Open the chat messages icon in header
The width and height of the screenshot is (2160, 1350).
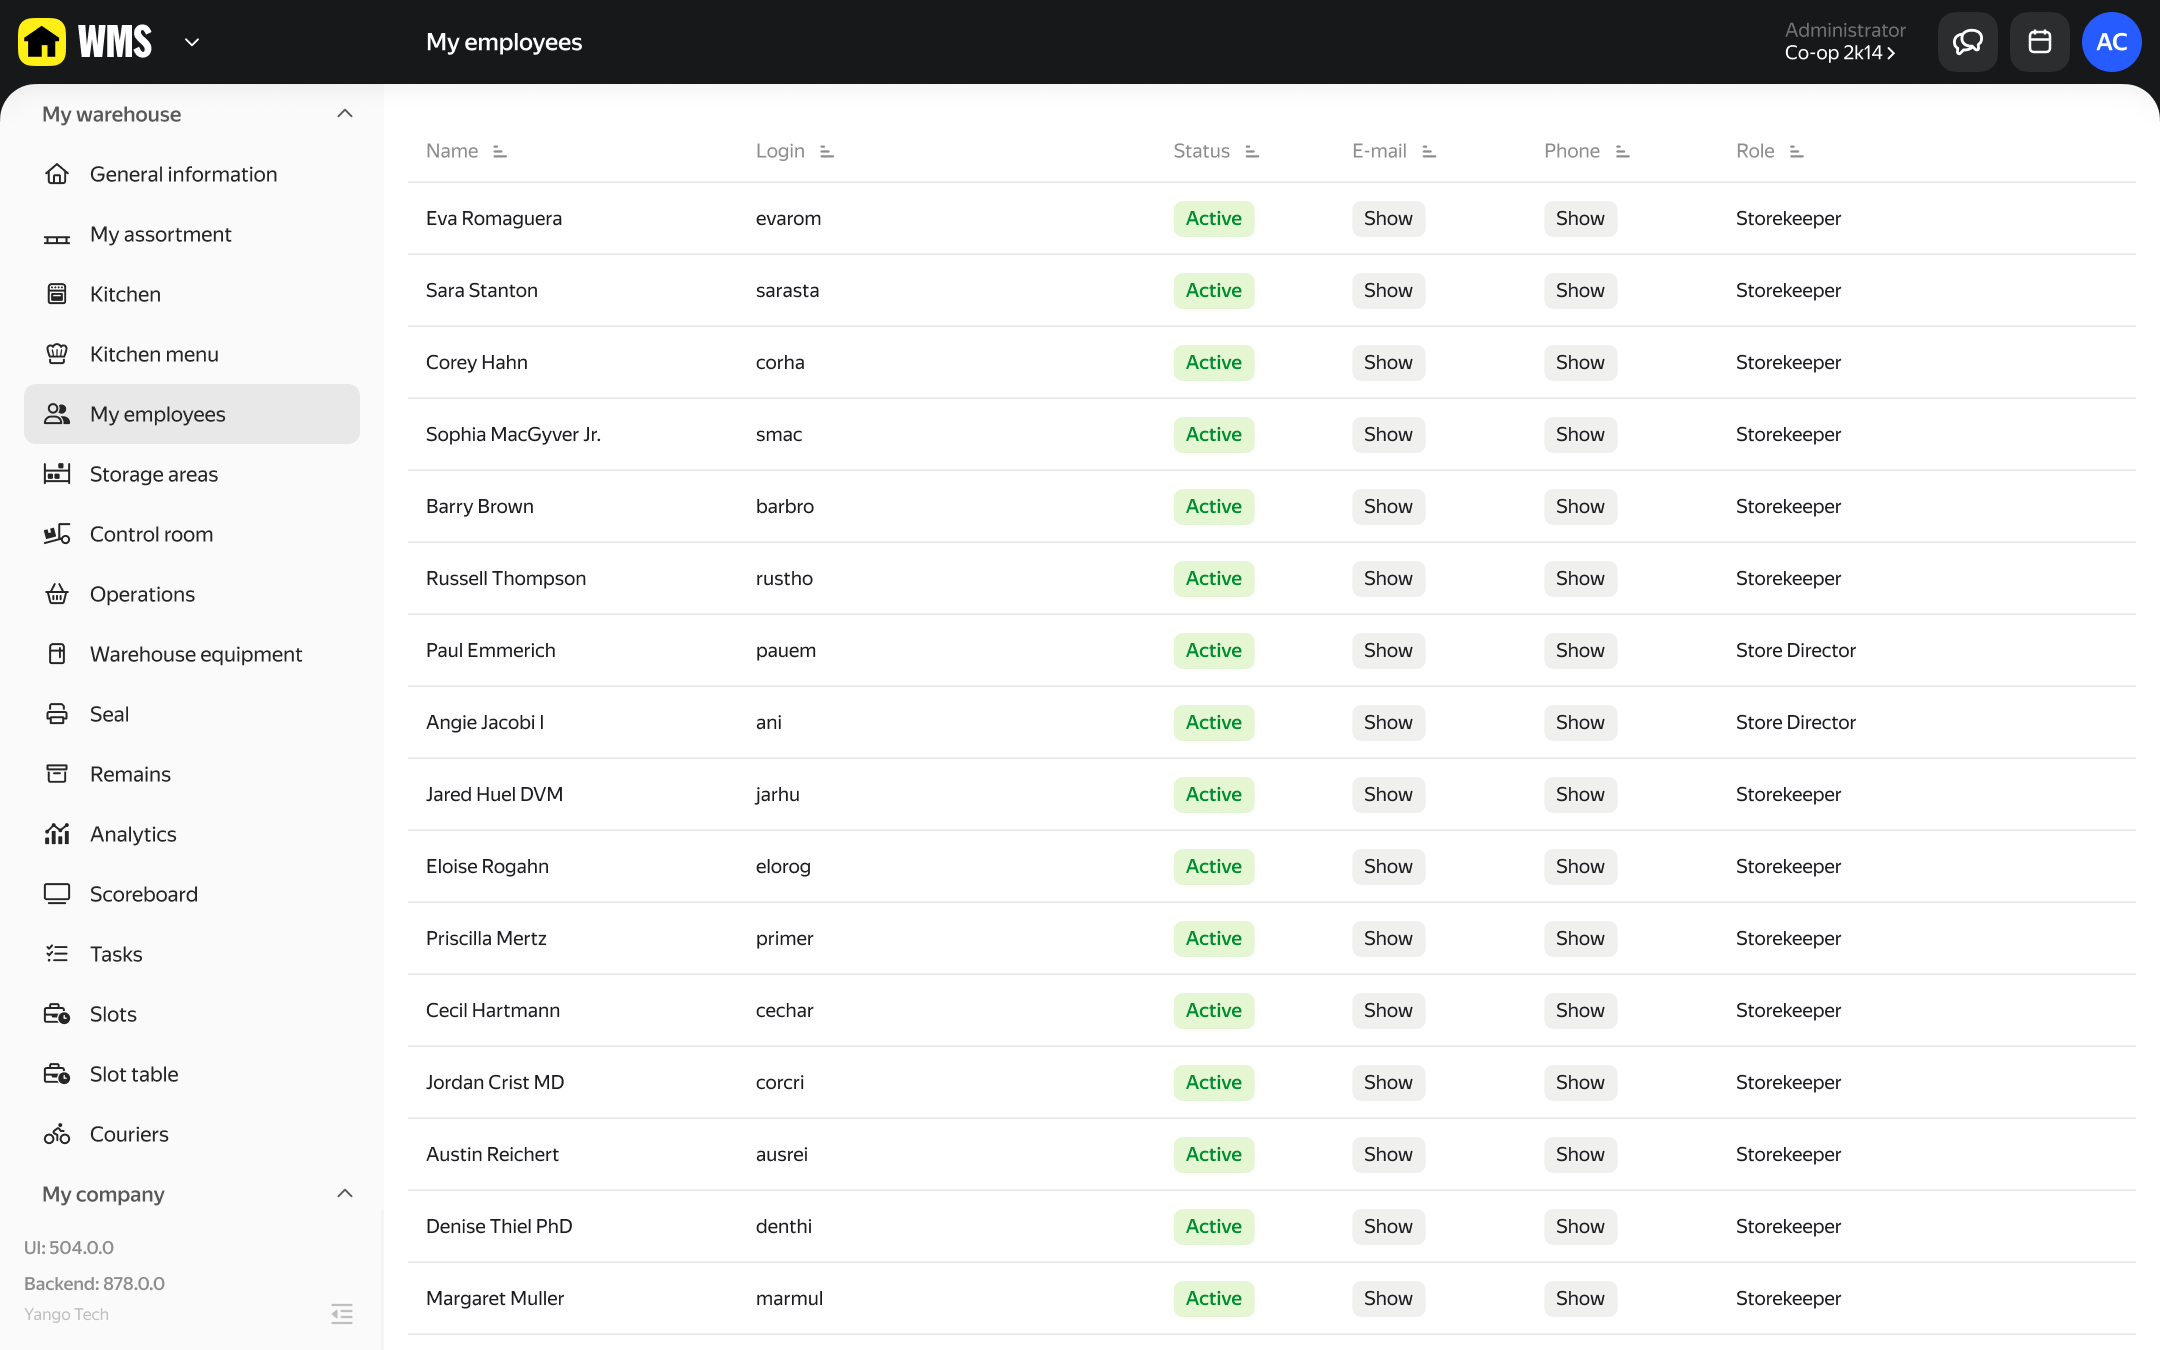coord(1967,42)
